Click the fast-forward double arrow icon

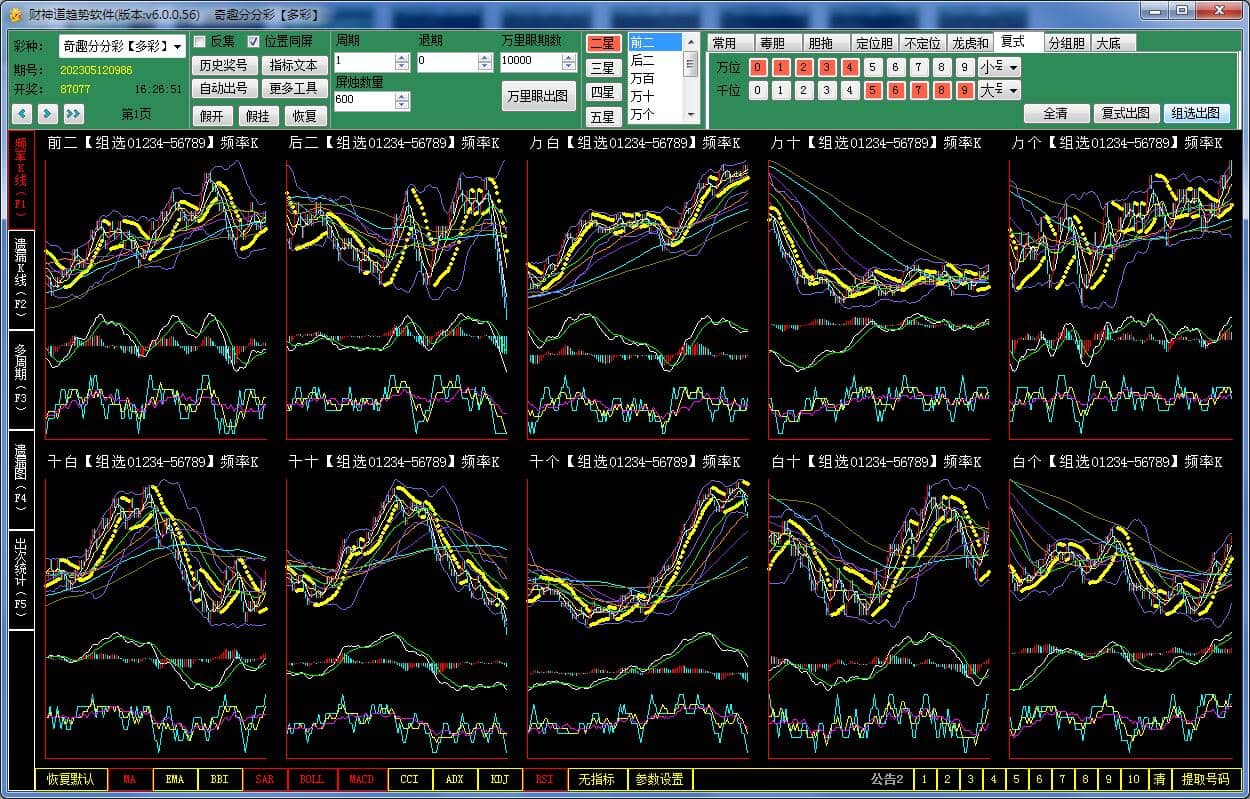[x=72, y=114]
